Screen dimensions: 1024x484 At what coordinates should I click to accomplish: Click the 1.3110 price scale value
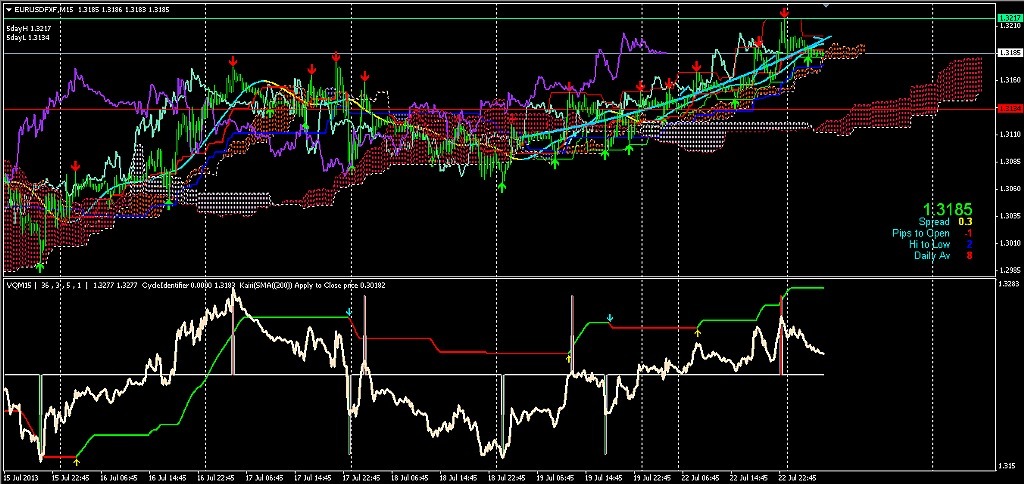click(1009, 135)
